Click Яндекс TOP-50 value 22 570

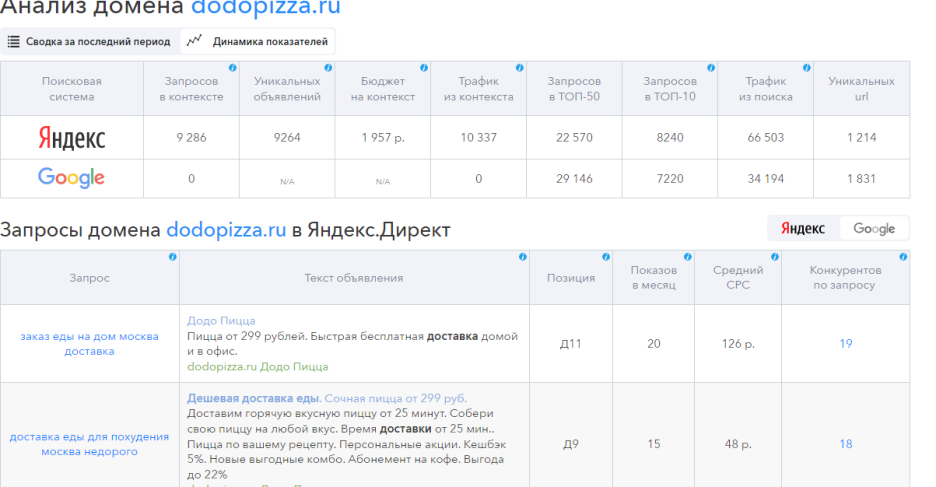(x=574, y=137)
